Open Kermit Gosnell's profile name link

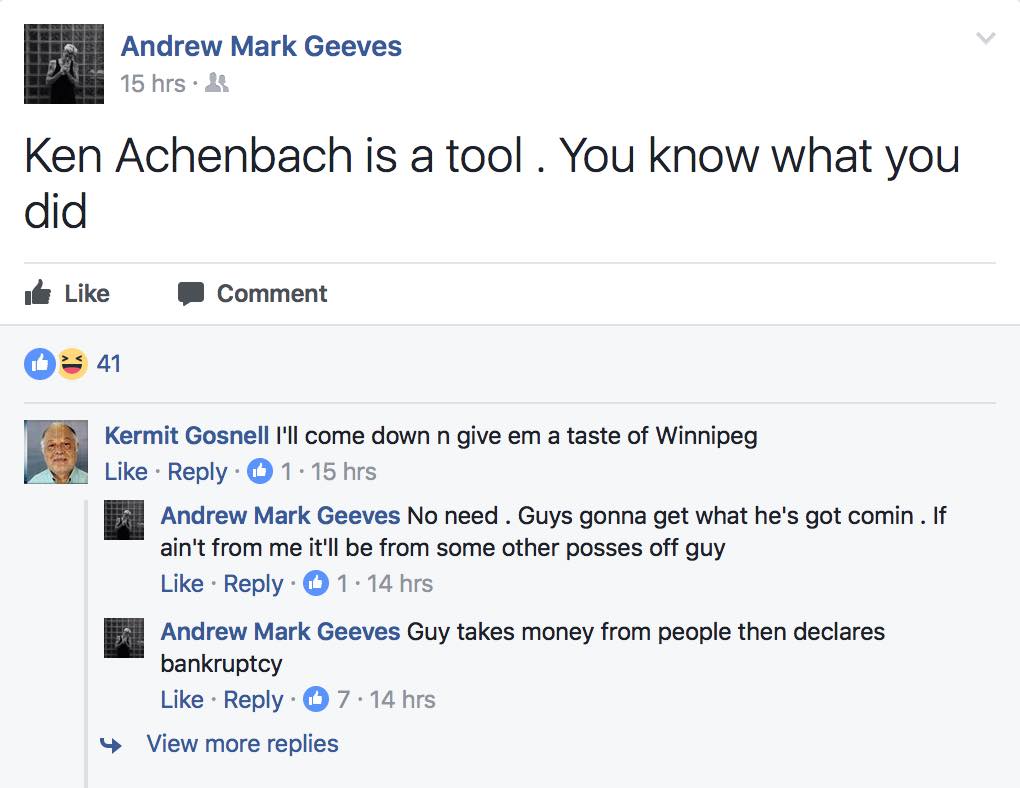click(x=187, y=435)
